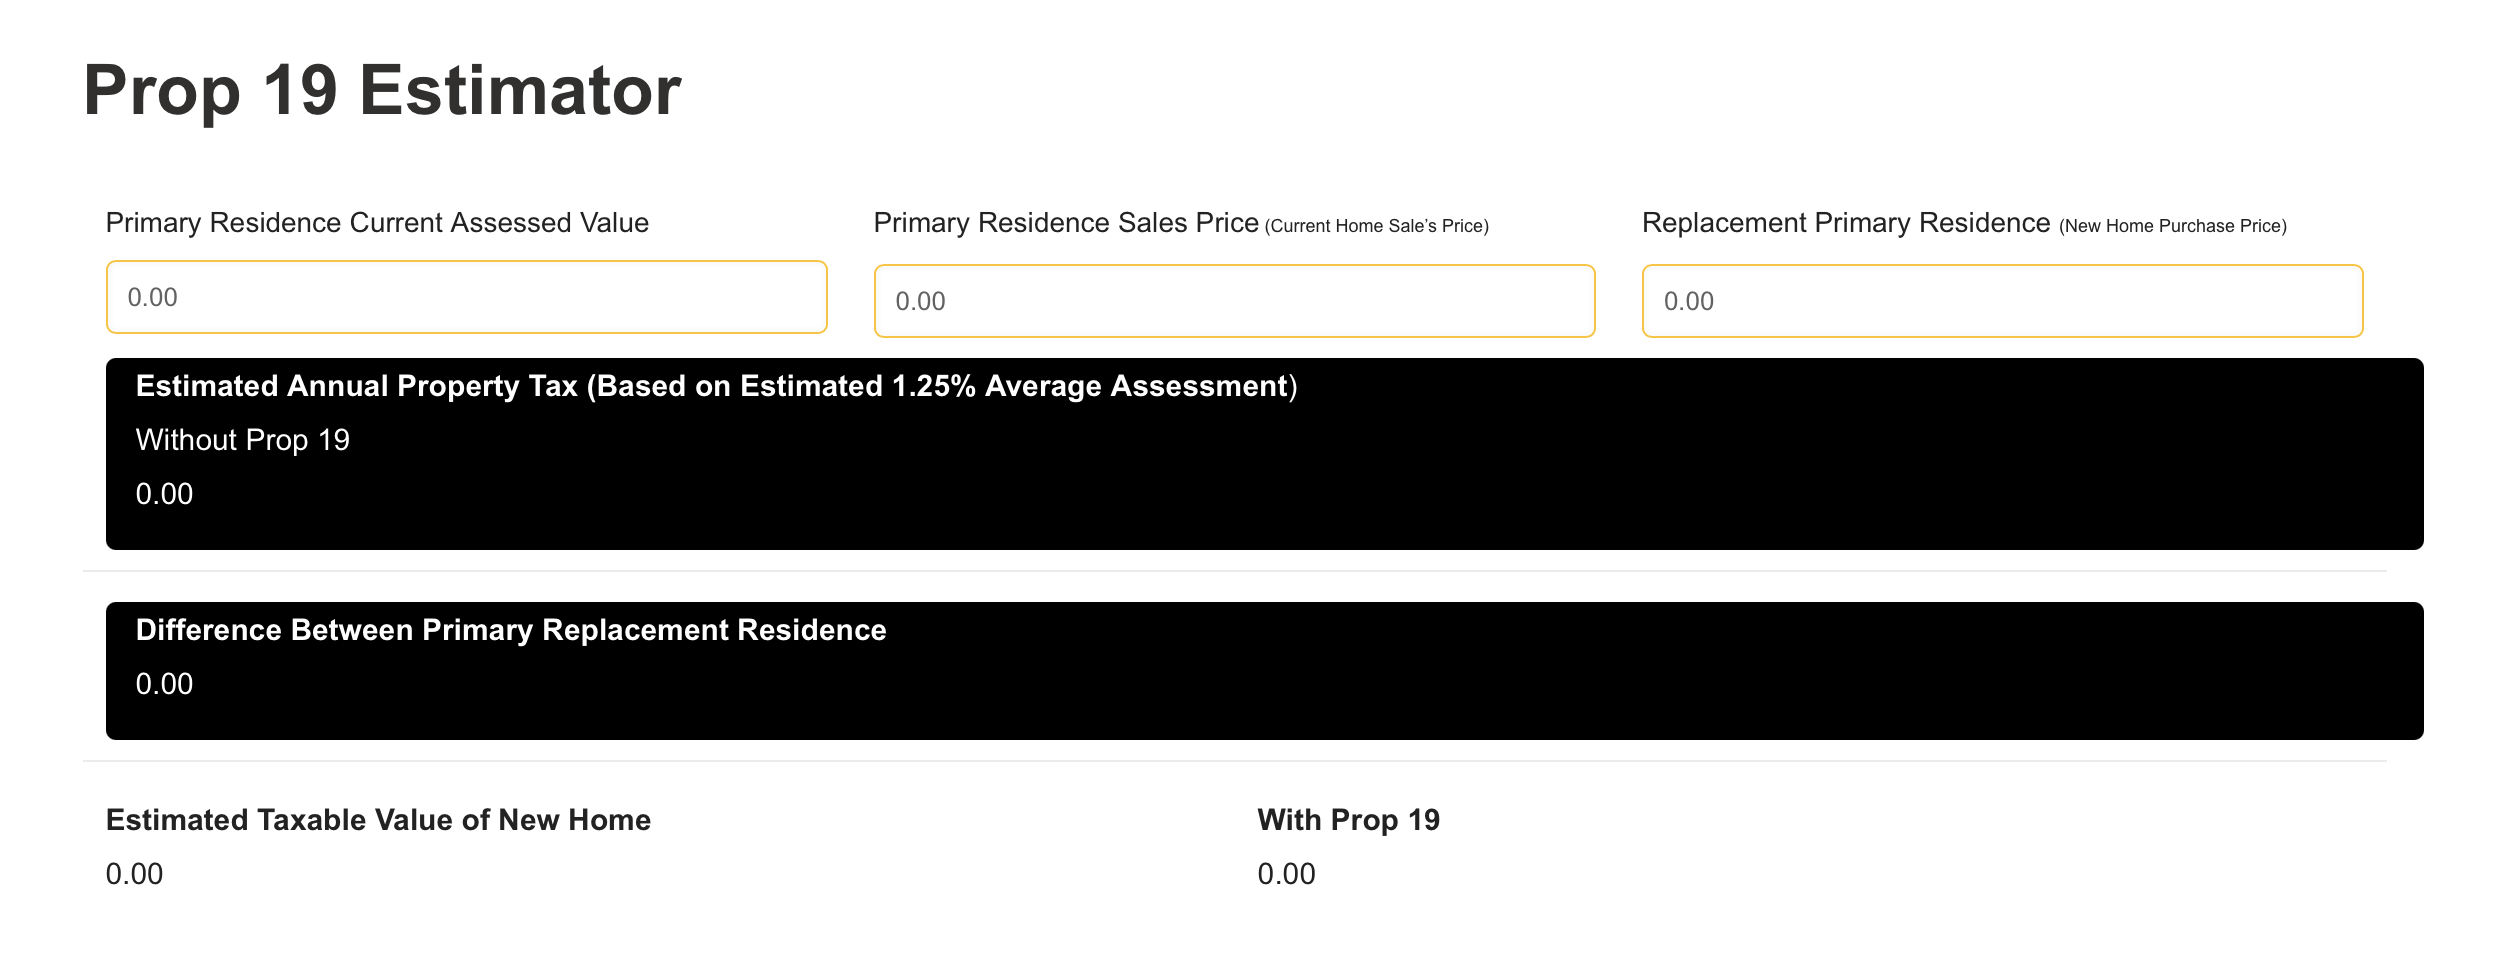Screen dimensions: 2520x954
Task: Click the 0.00 value under Without Prop 19
Action: point(165,494)
